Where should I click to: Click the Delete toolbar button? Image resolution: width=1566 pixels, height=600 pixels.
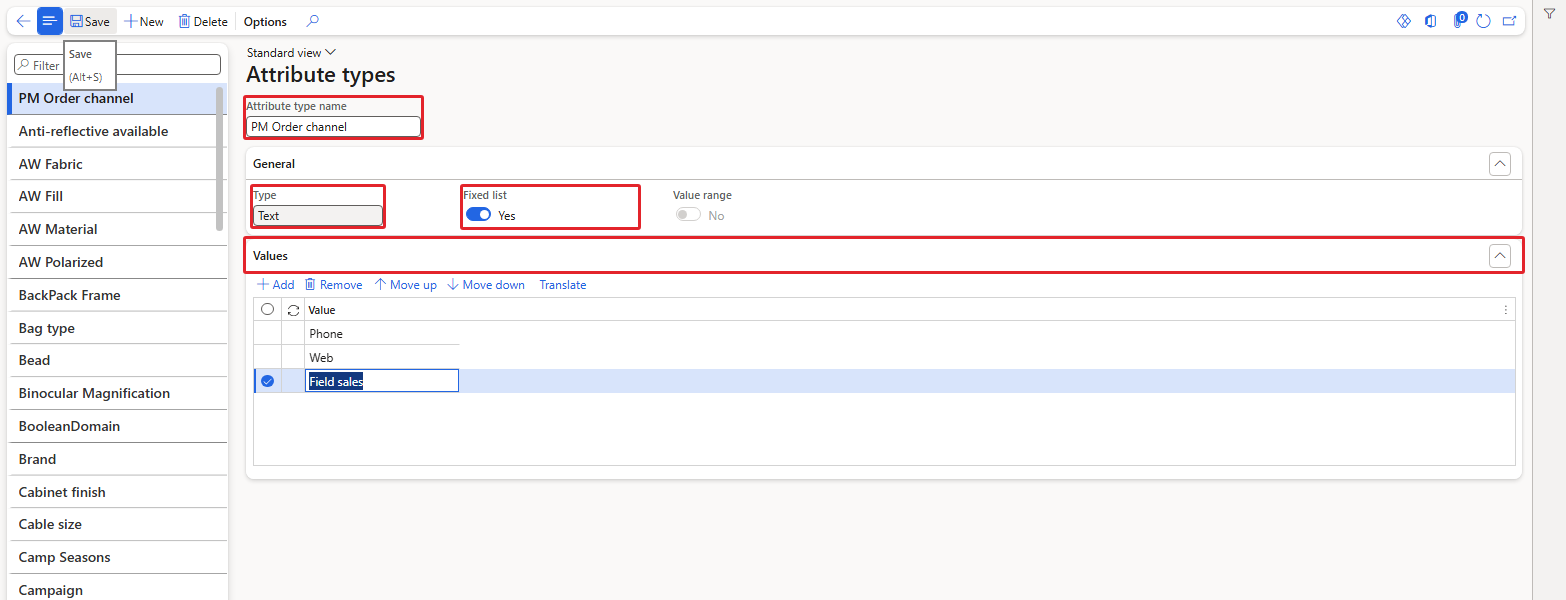[203, 21]
